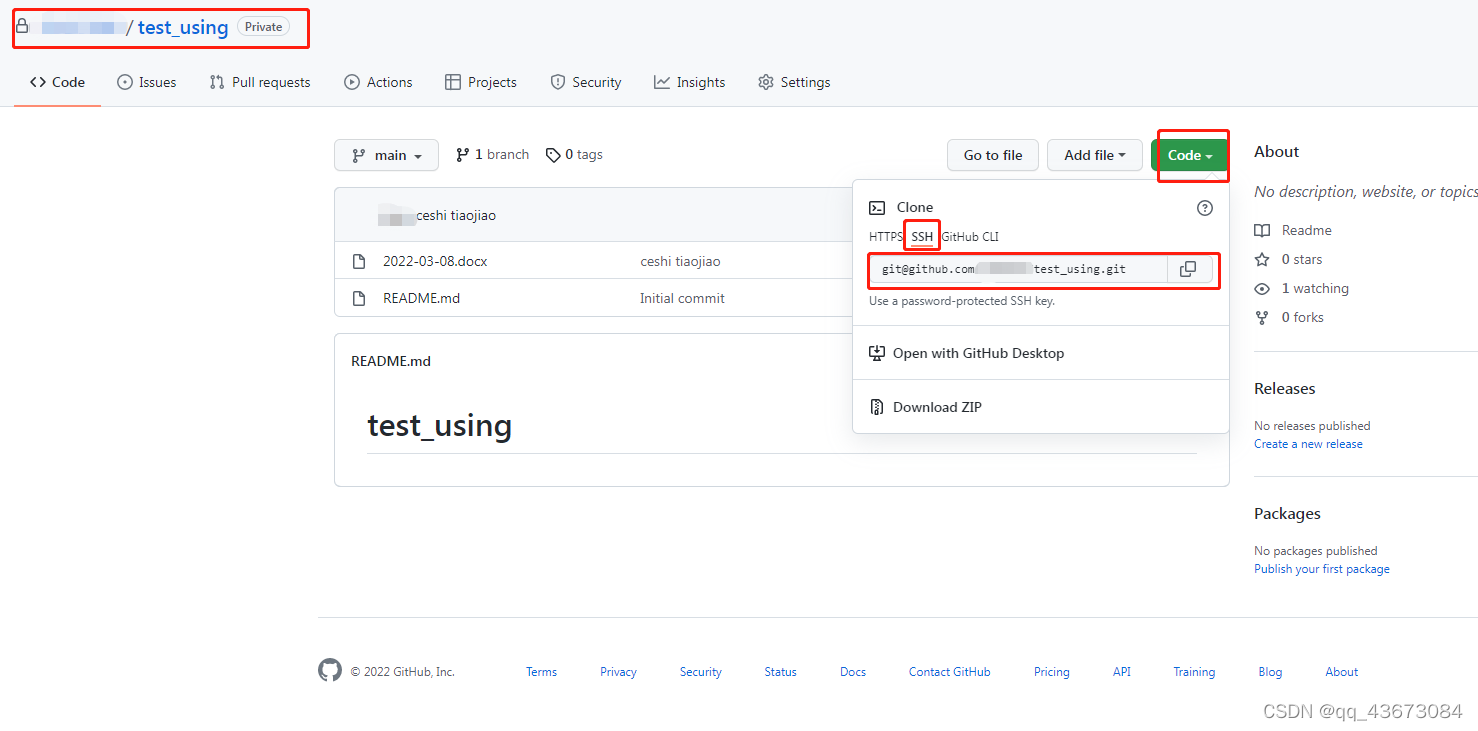
Task: Open the Initial commit link
Action: [682, 298]
